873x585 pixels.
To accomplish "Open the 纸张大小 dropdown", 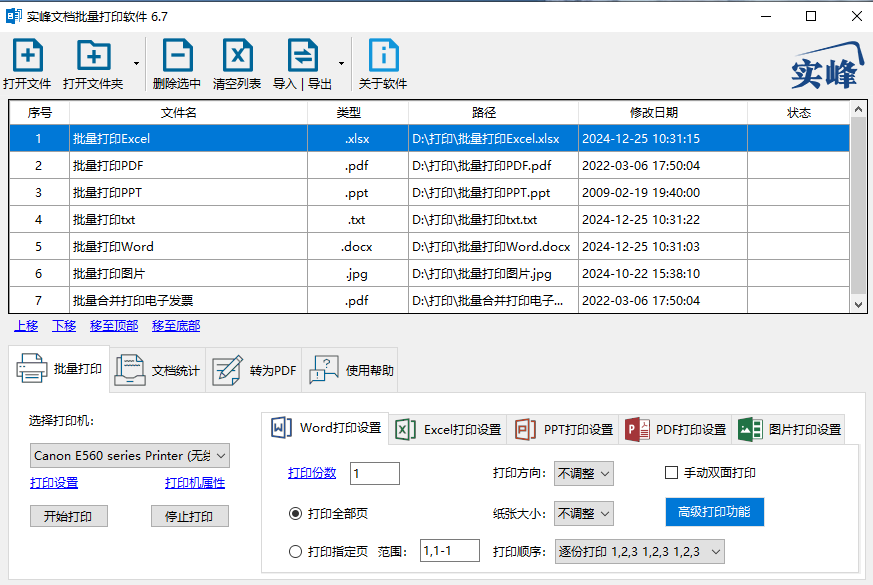I will (583, 513).
